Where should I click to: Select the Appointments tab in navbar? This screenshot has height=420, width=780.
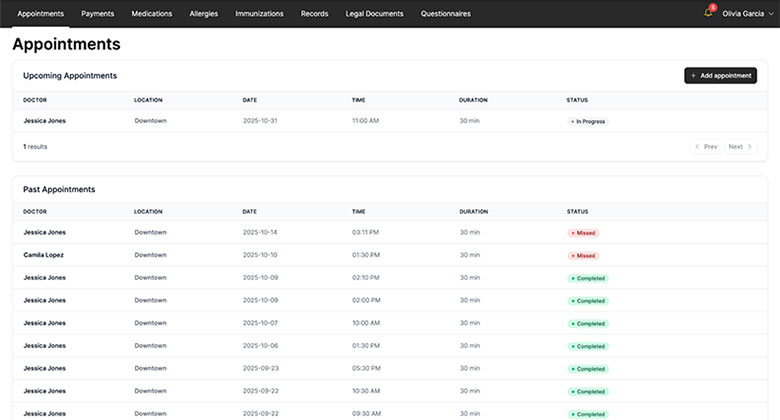coord(40,14)
